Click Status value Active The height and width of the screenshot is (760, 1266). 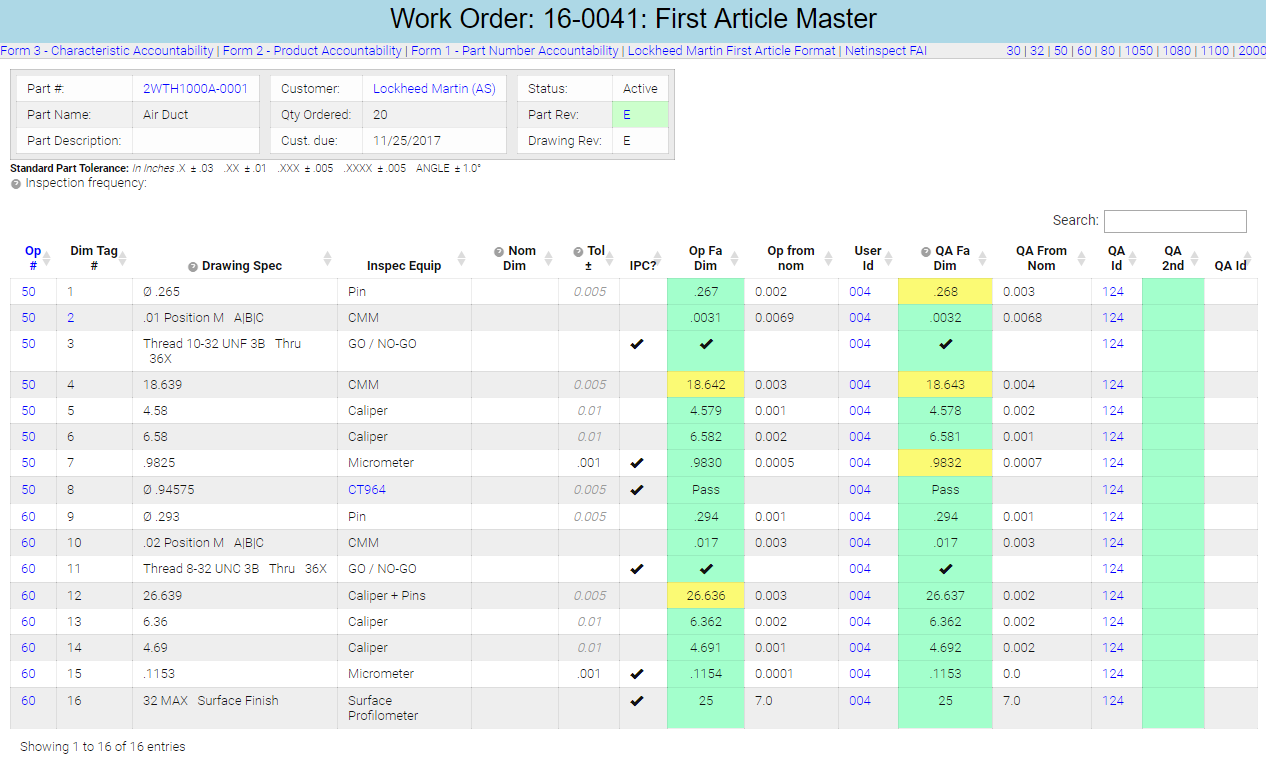click(640, 88)
